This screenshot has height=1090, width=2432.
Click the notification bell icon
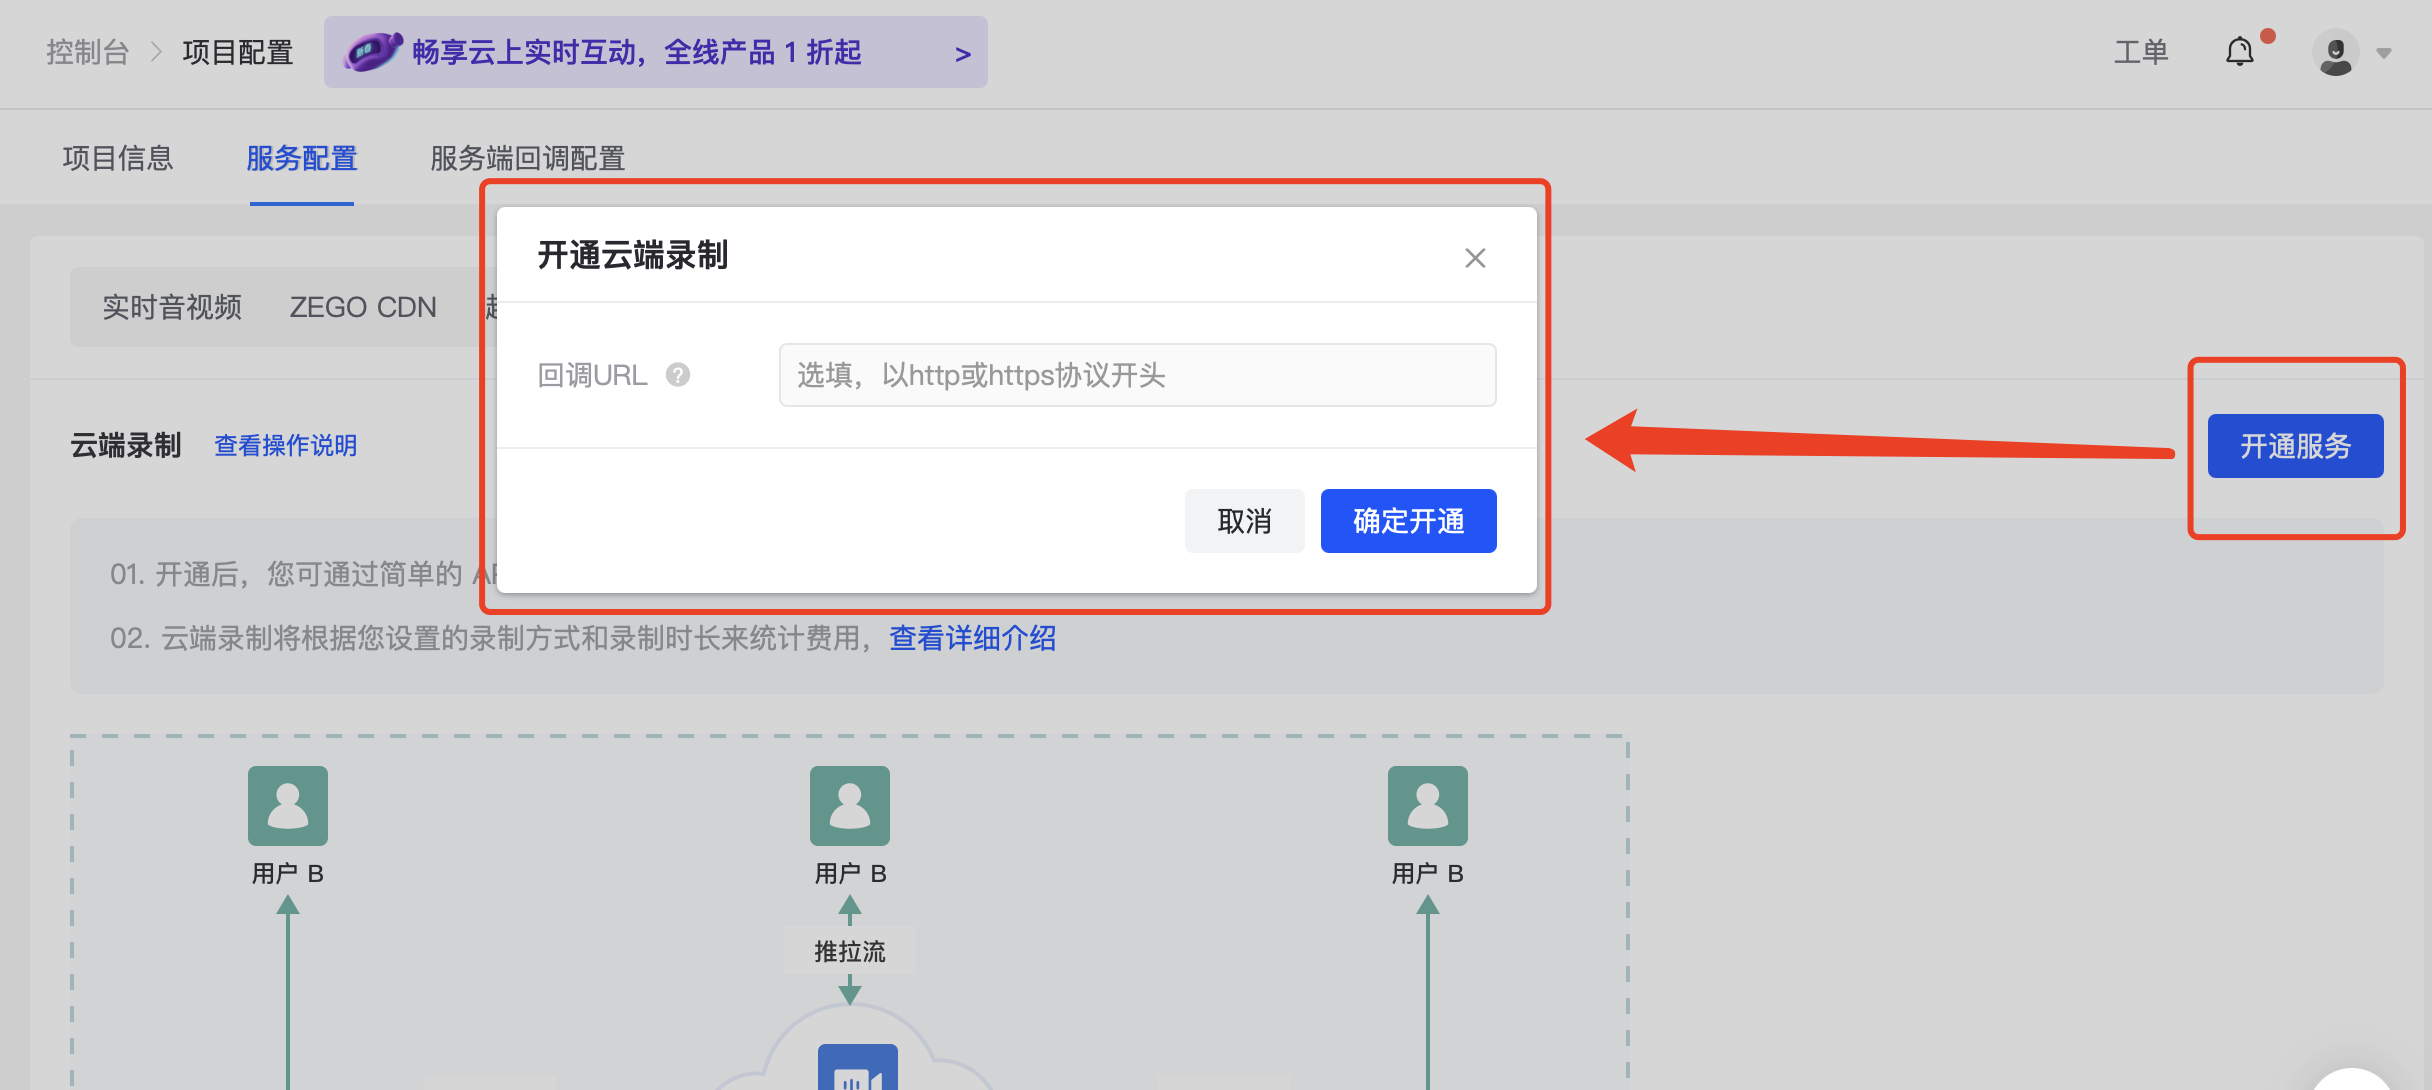(x=2240, y=52)
